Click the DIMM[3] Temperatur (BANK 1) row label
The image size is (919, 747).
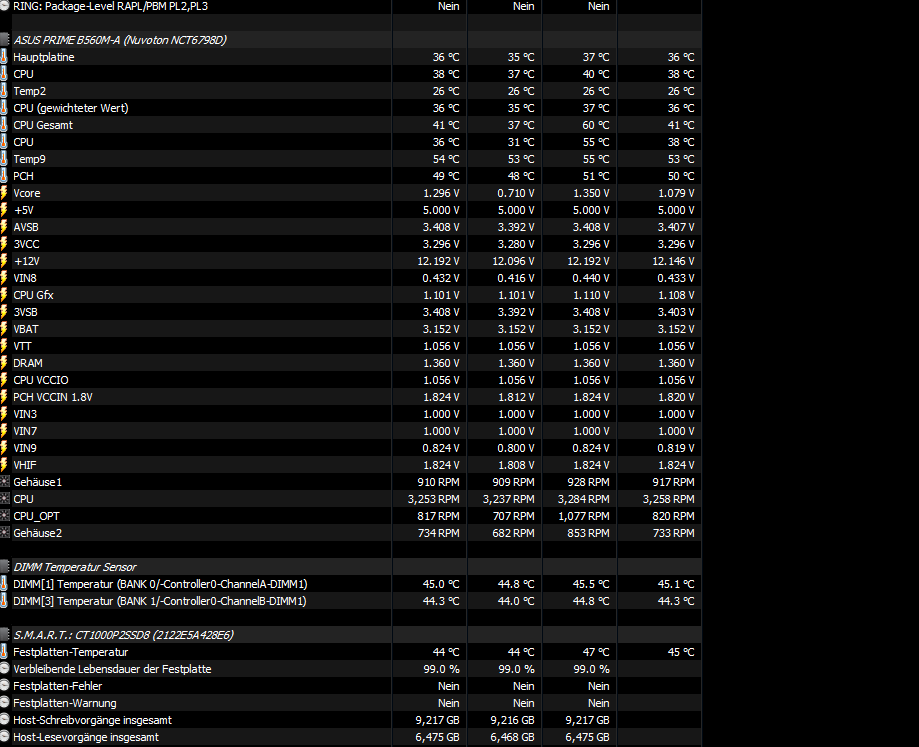click(x=160, y=601)
